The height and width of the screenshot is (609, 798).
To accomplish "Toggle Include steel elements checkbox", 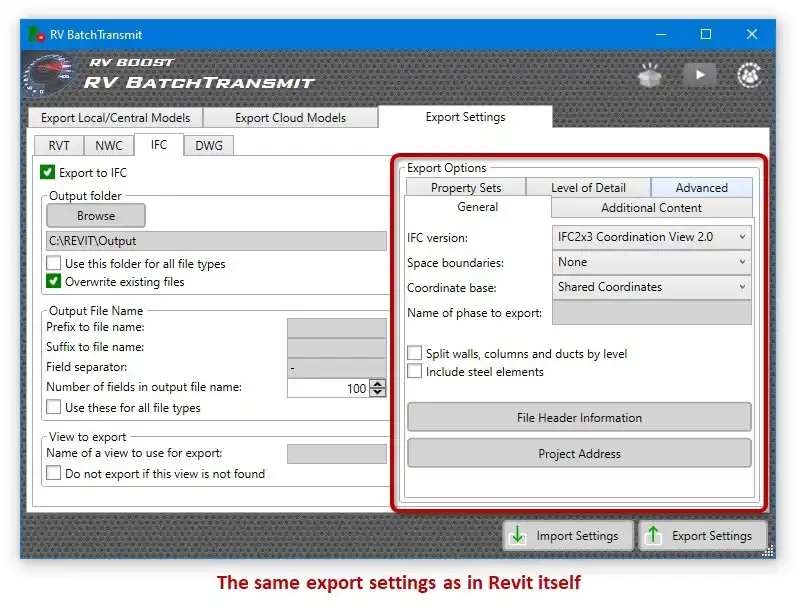I will tap(415, 371).
